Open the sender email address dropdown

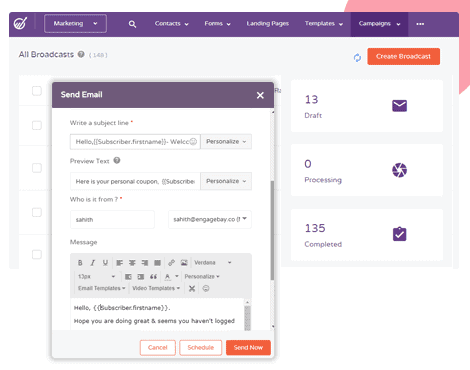click(210, 219)
